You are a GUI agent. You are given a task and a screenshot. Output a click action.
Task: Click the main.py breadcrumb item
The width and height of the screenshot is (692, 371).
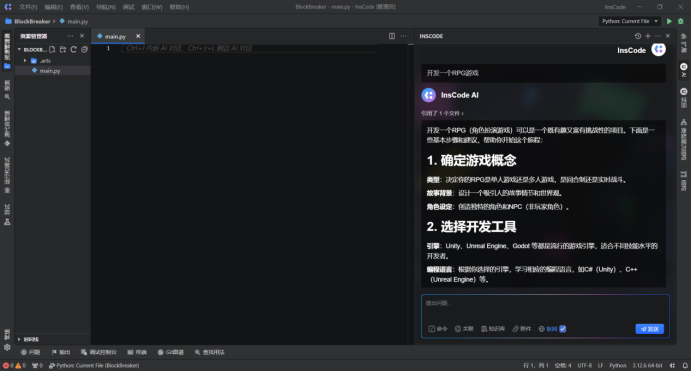tap(74, 21)
